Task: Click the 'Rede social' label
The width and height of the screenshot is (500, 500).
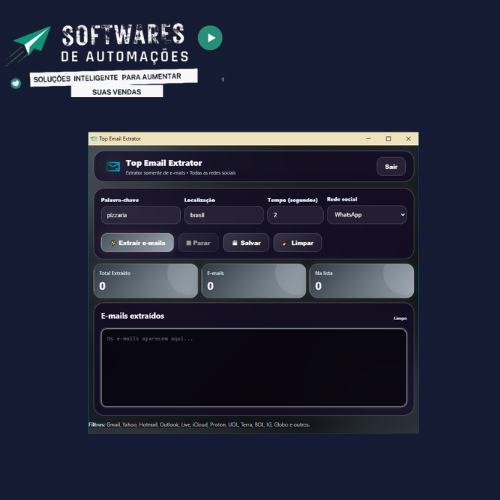Action: [342, 199]
